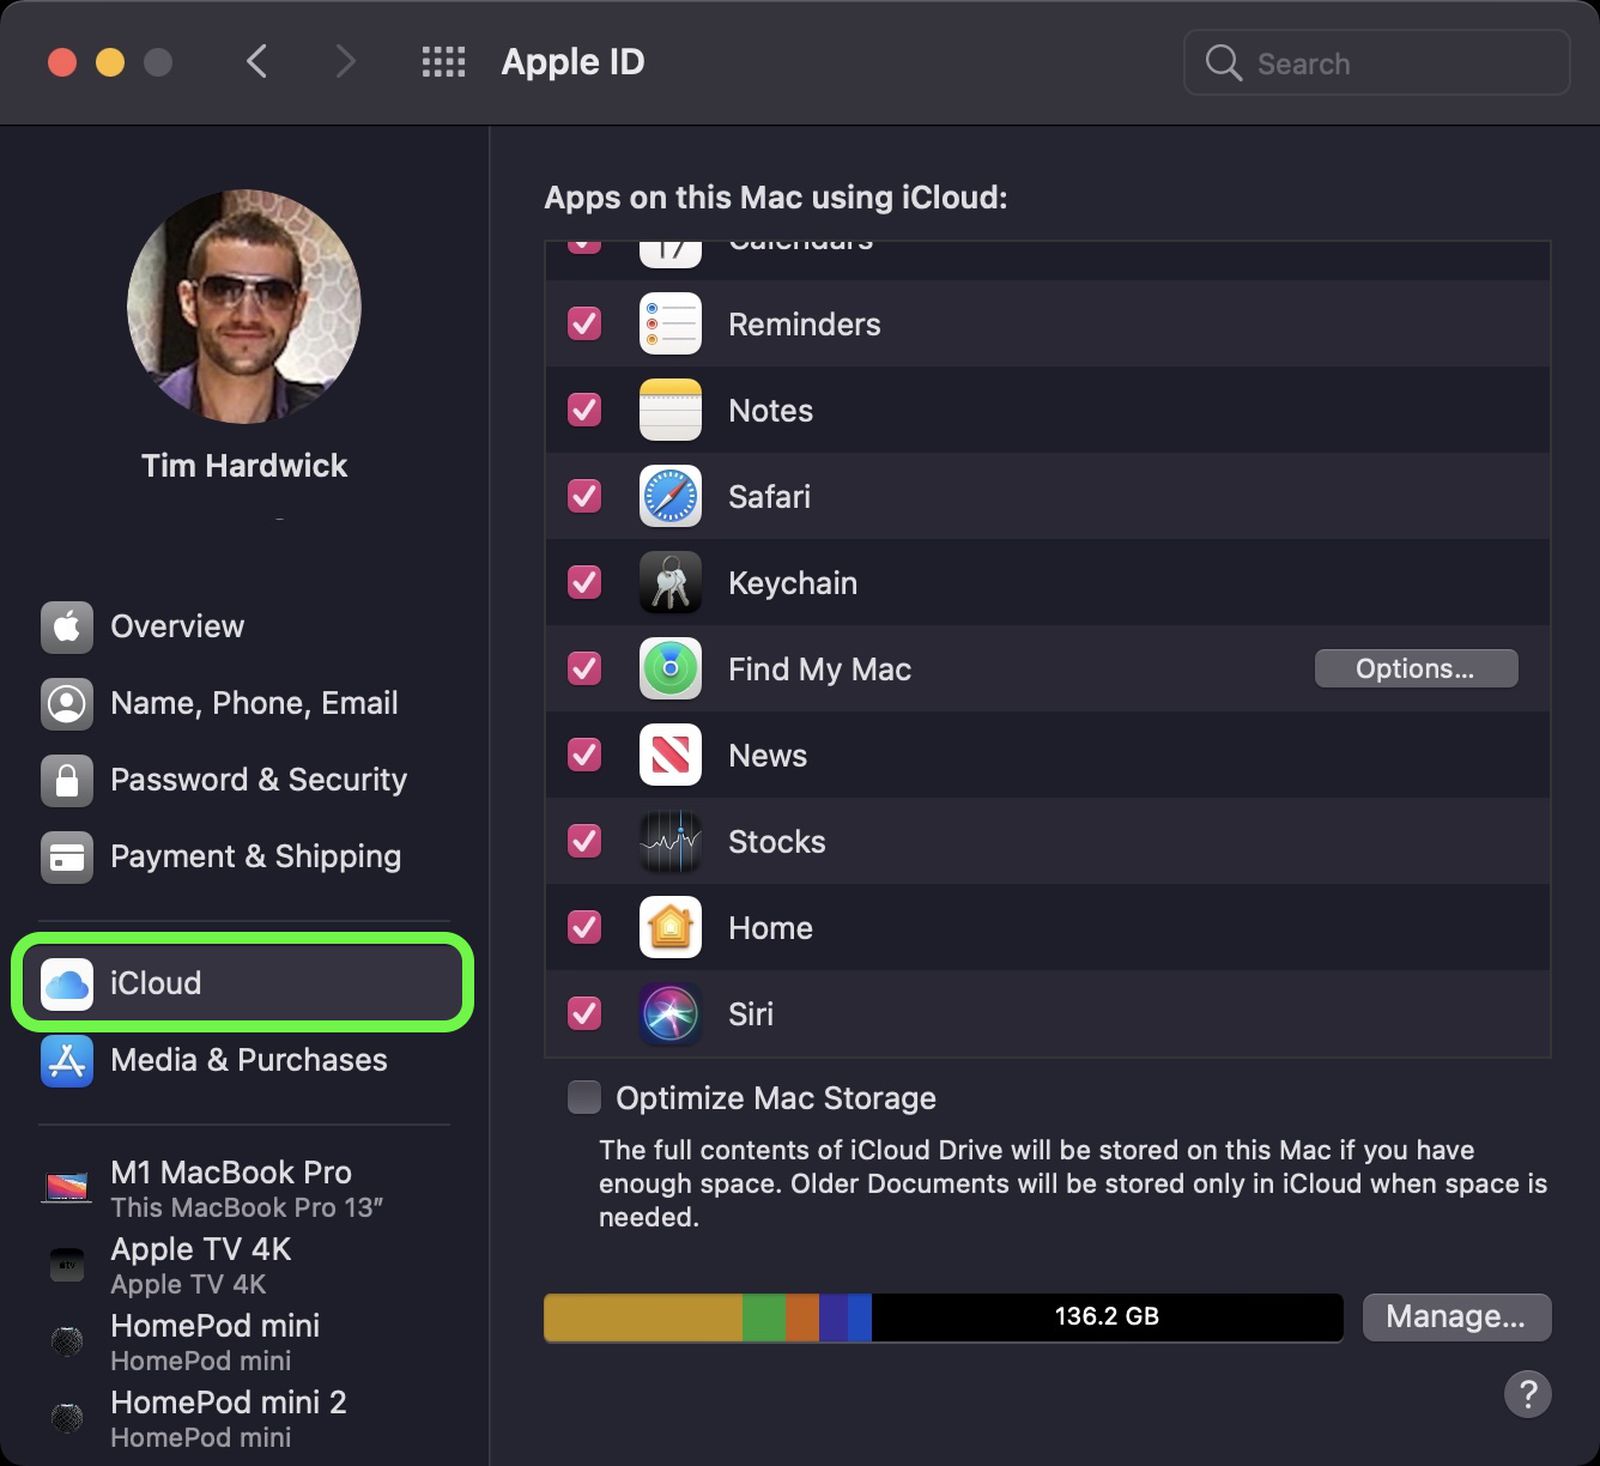Enable Optimize Mac Storage
Screen dimensions: 1600x1466
point(584,1097)
